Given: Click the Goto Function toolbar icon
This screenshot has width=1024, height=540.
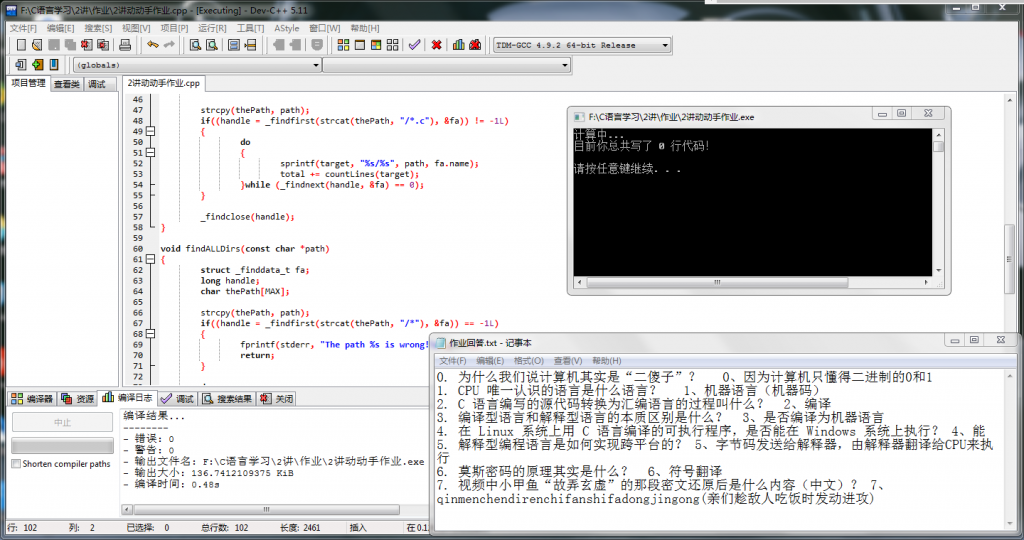Looking at the screenshot, I should coord(234,45).
